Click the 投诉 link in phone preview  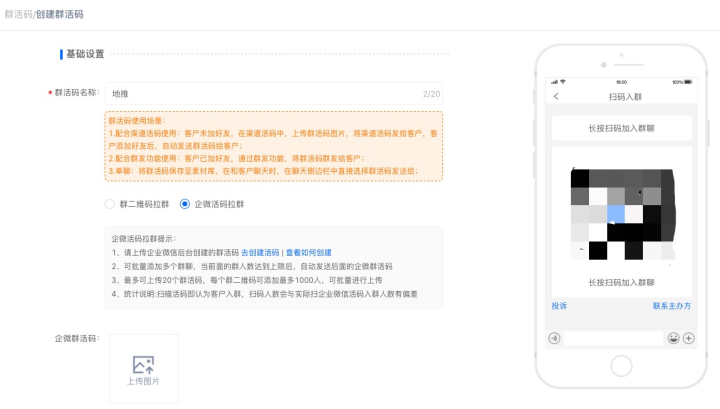click(559, 306)
